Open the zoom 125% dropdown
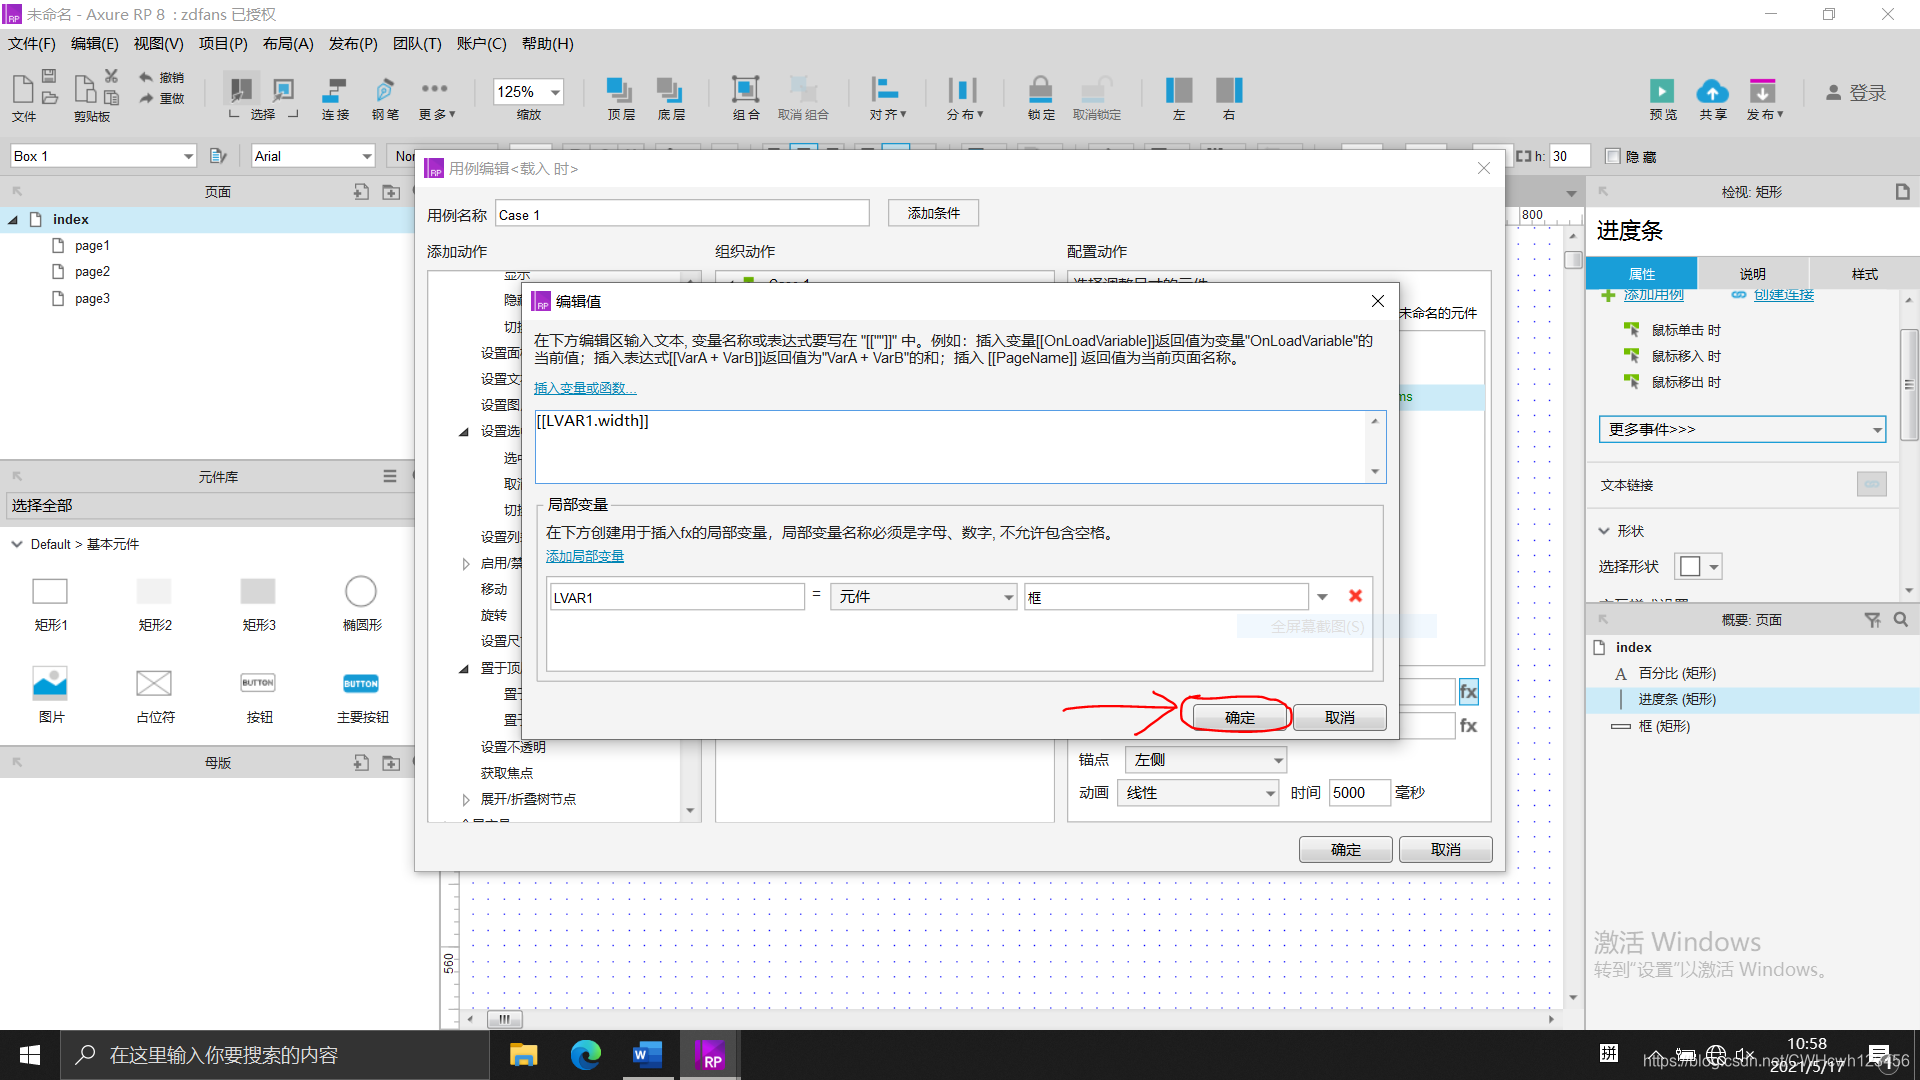The height and width of the screenshot is (1080, 1920). pyautogui.click(x=555, y=92)
